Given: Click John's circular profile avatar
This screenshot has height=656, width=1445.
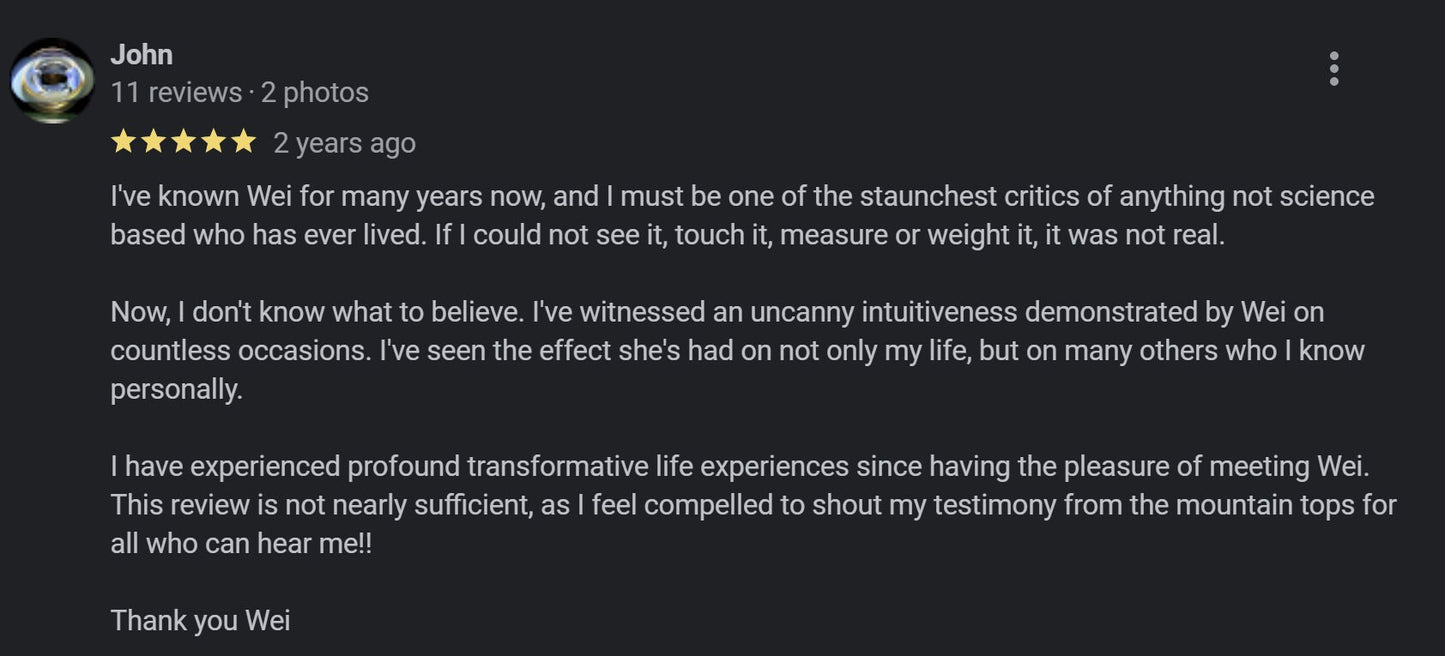Looking at the screenshot, I should (x=52, y=81).
